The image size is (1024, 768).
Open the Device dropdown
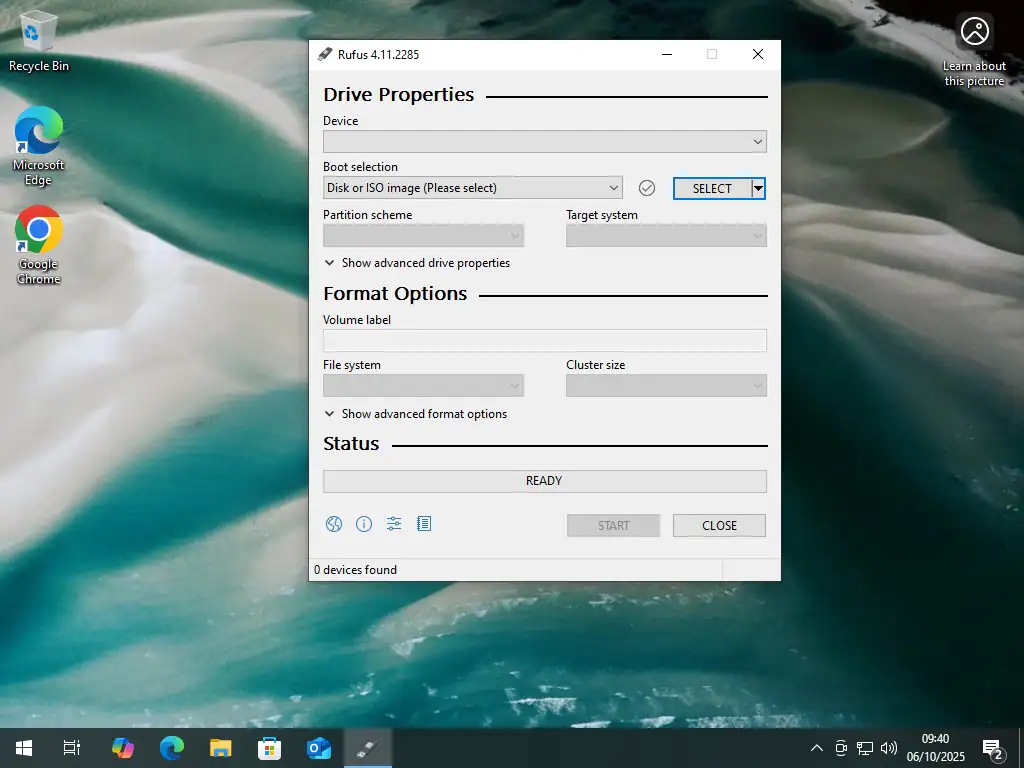544,142
